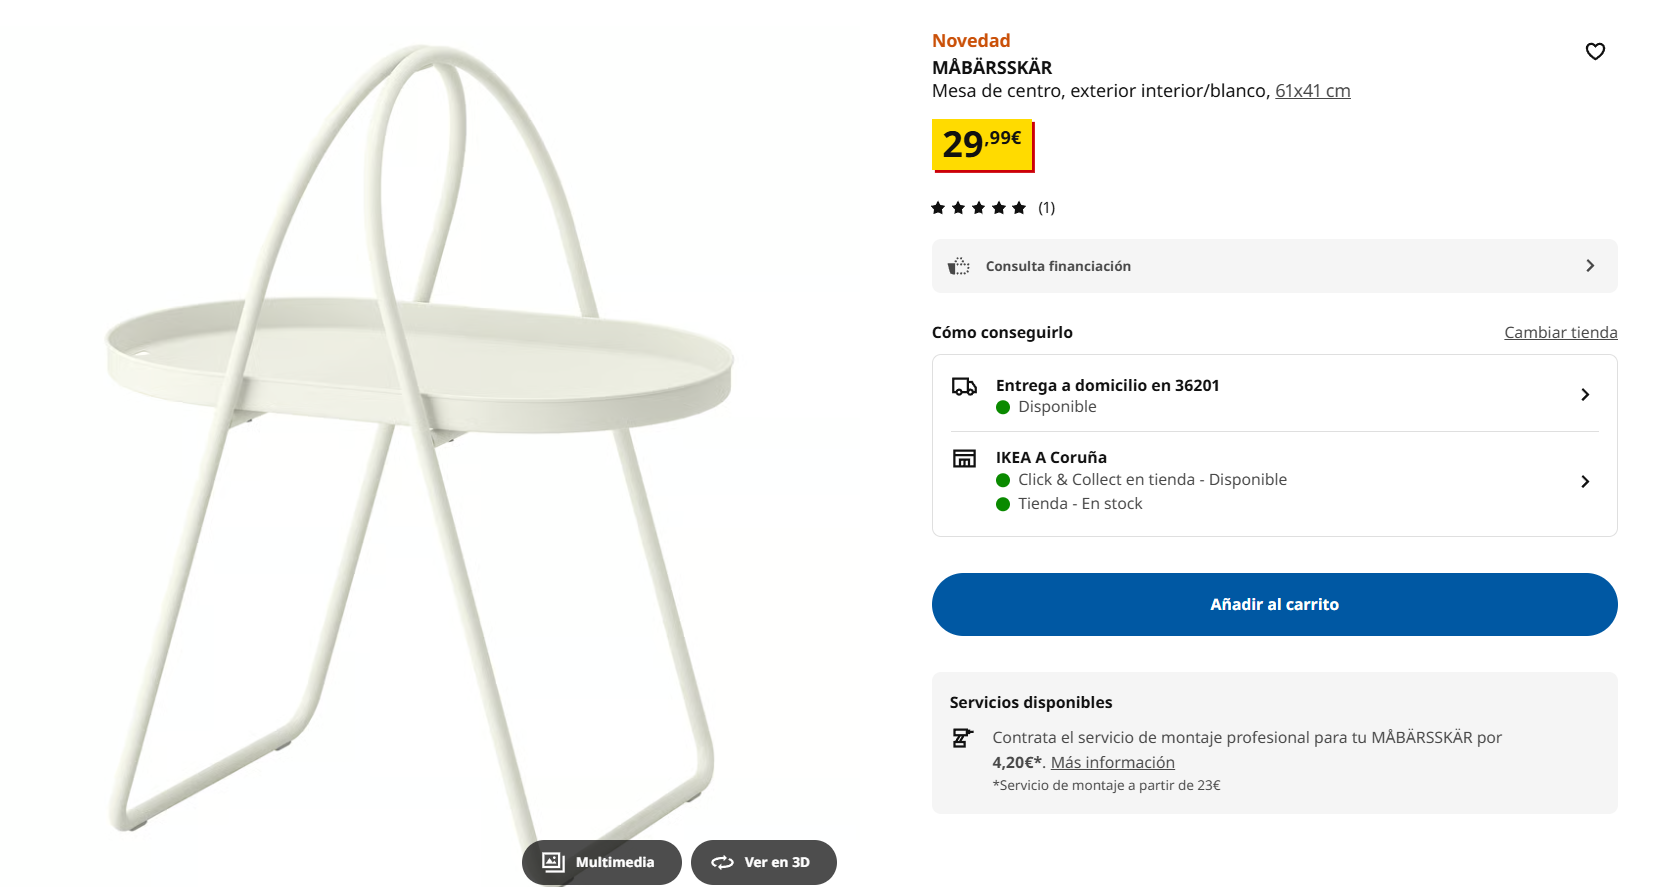Open the 61x41 cm size link

[x=1312, y=91]
